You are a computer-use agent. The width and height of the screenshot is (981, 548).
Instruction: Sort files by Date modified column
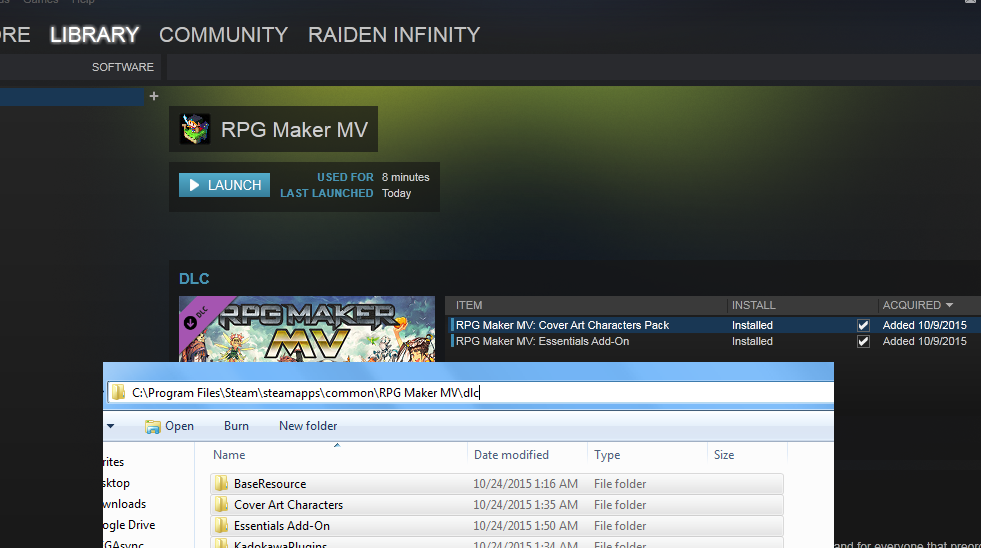tap(511, 455)
